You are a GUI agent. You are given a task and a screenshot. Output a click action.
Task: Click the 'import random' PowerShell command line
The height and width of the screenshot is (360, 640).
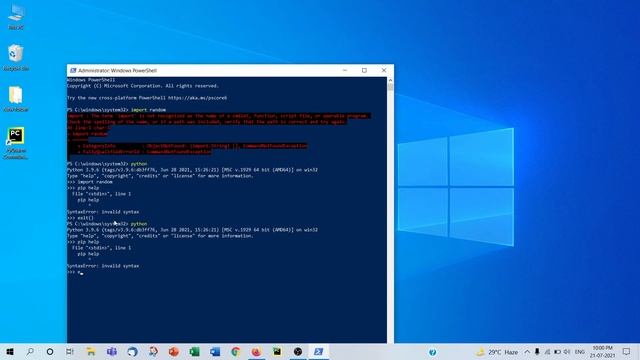click(116, 110)
